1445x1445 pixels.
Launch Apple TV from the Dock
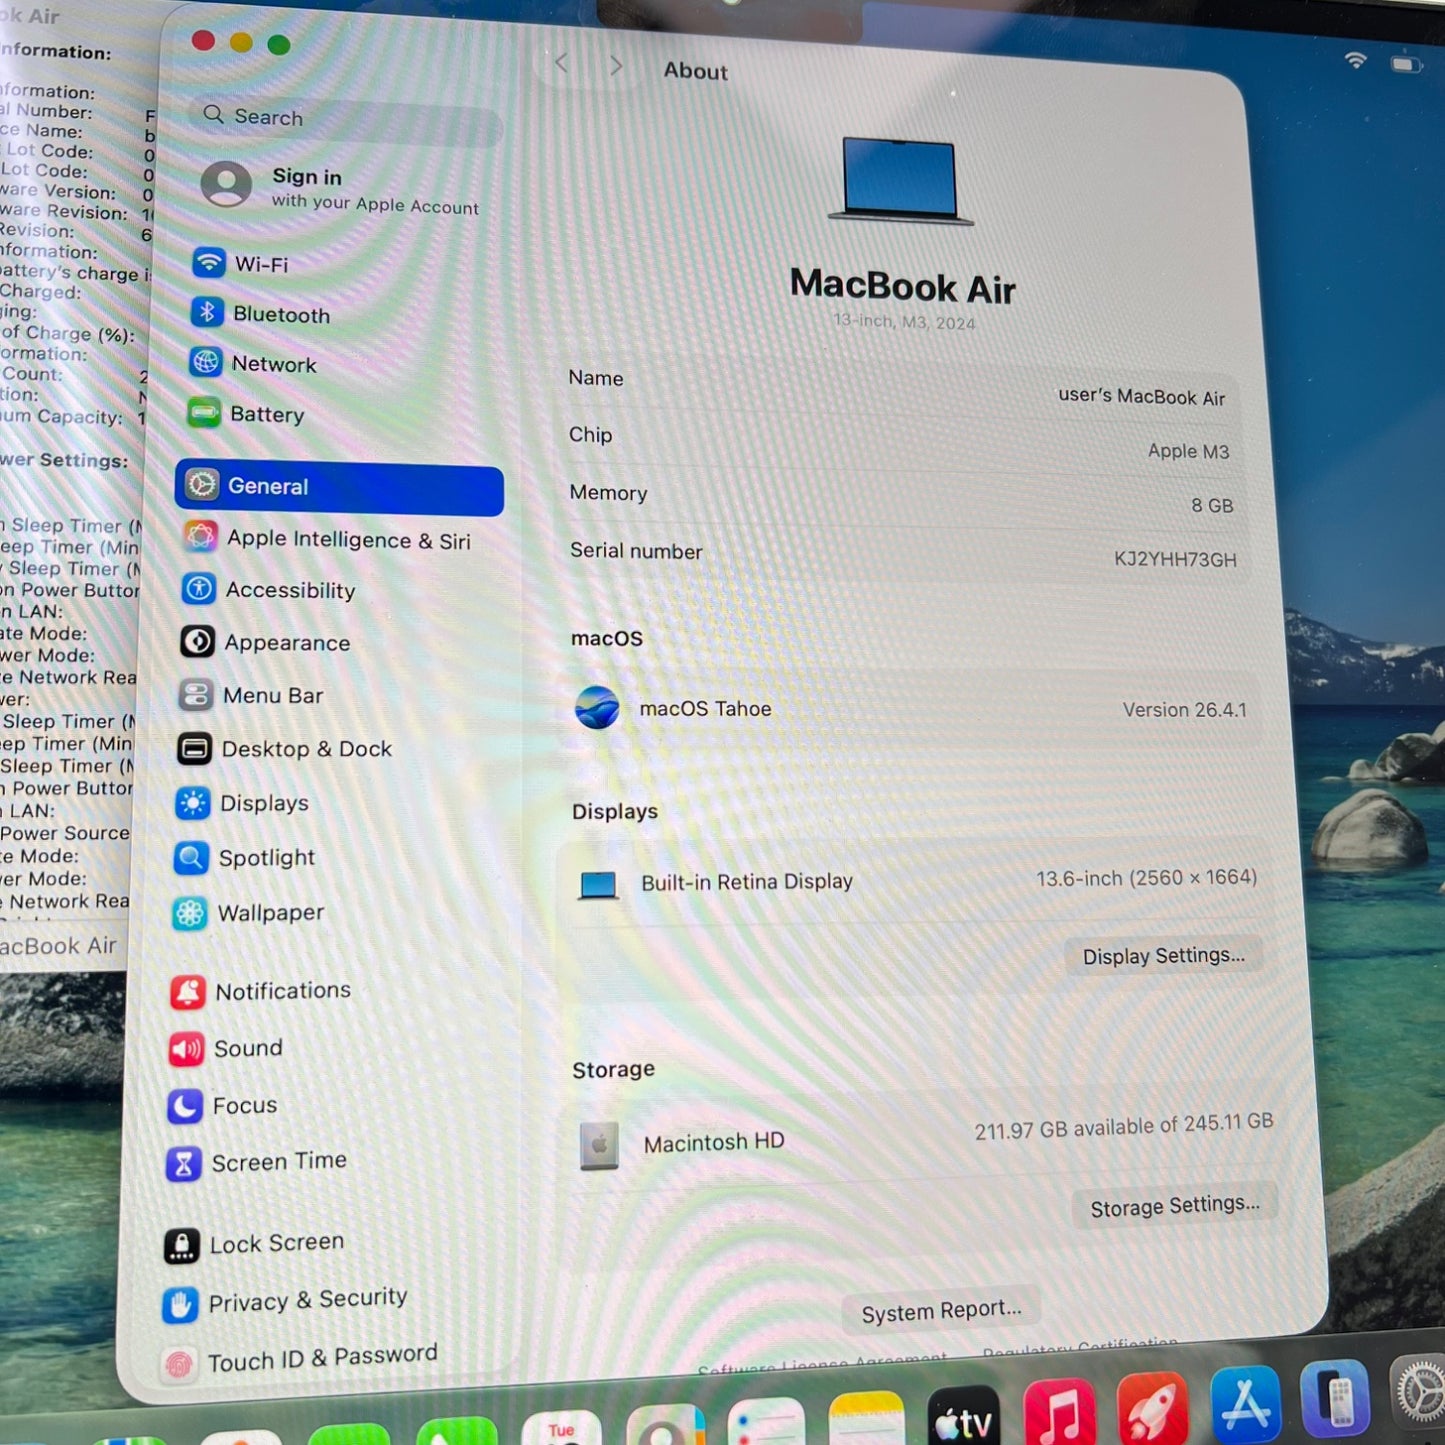coord(964,1416)
